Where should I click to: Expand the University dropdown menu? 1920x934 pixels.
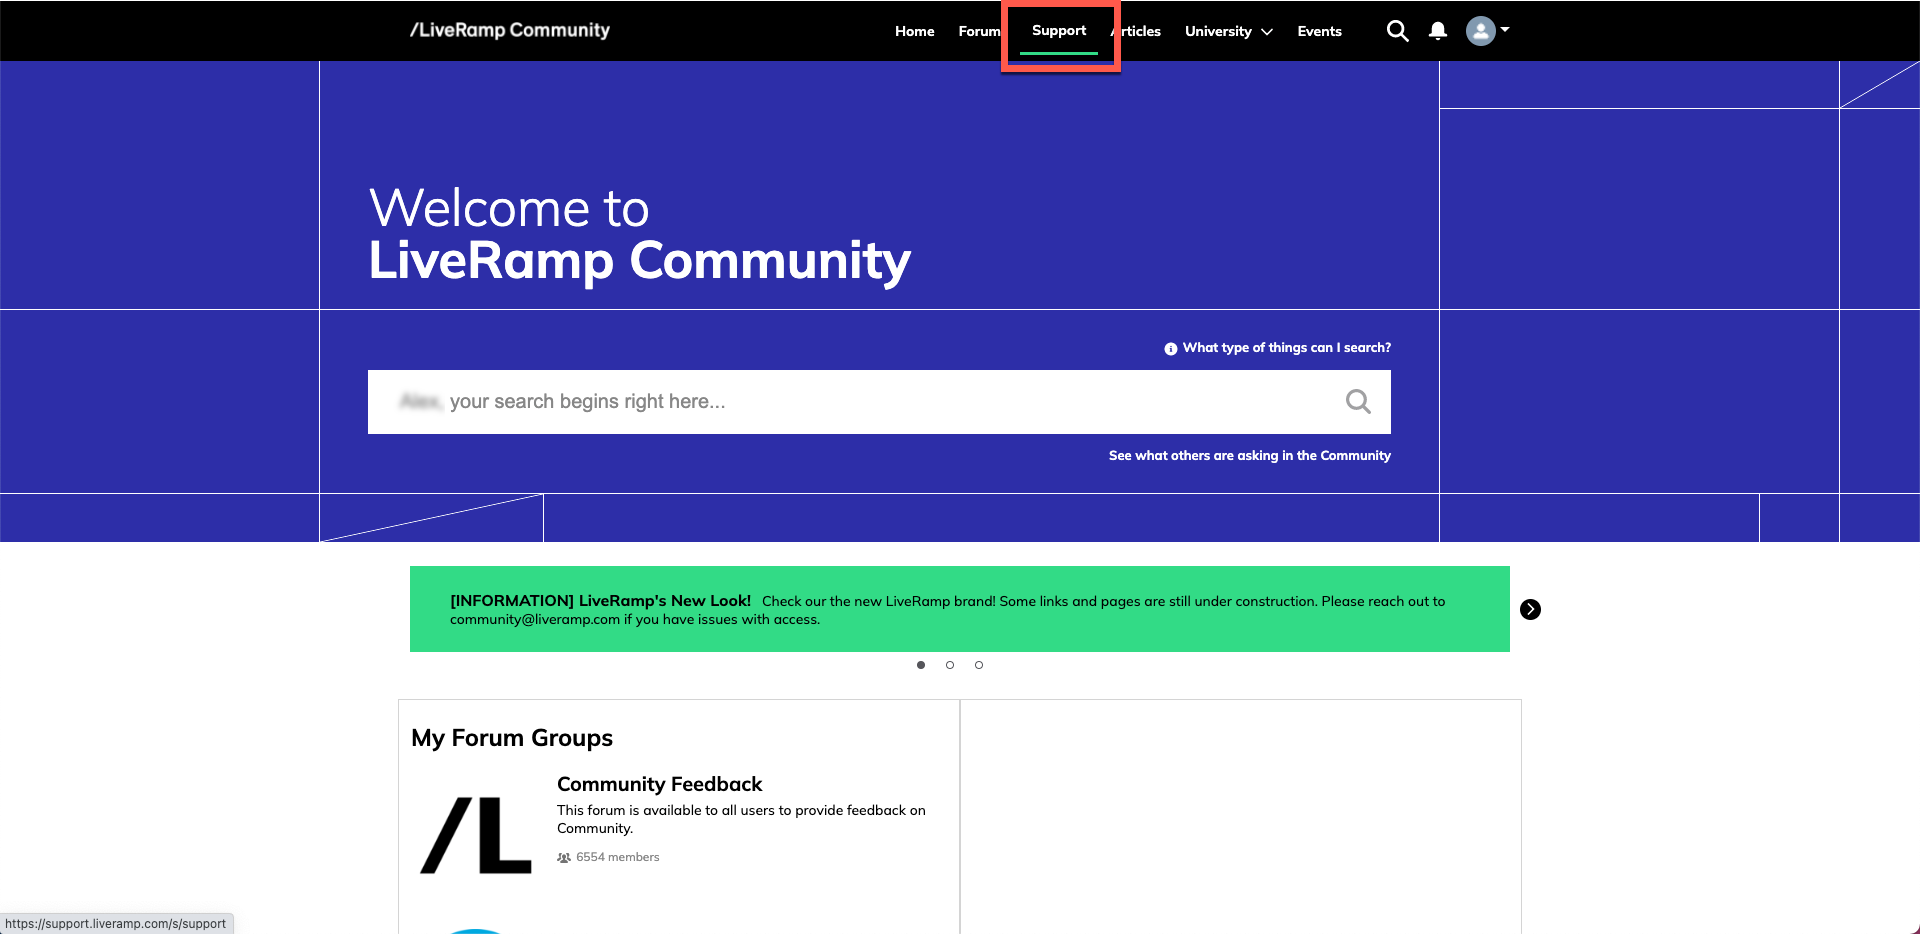point(1229,31)
